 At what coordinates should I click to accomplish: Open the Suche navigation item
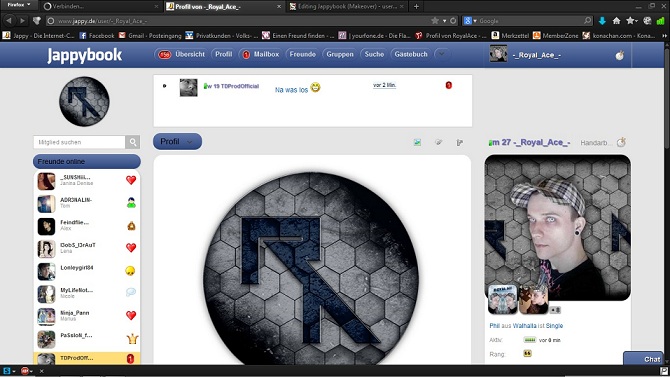(x=374, y=54)
